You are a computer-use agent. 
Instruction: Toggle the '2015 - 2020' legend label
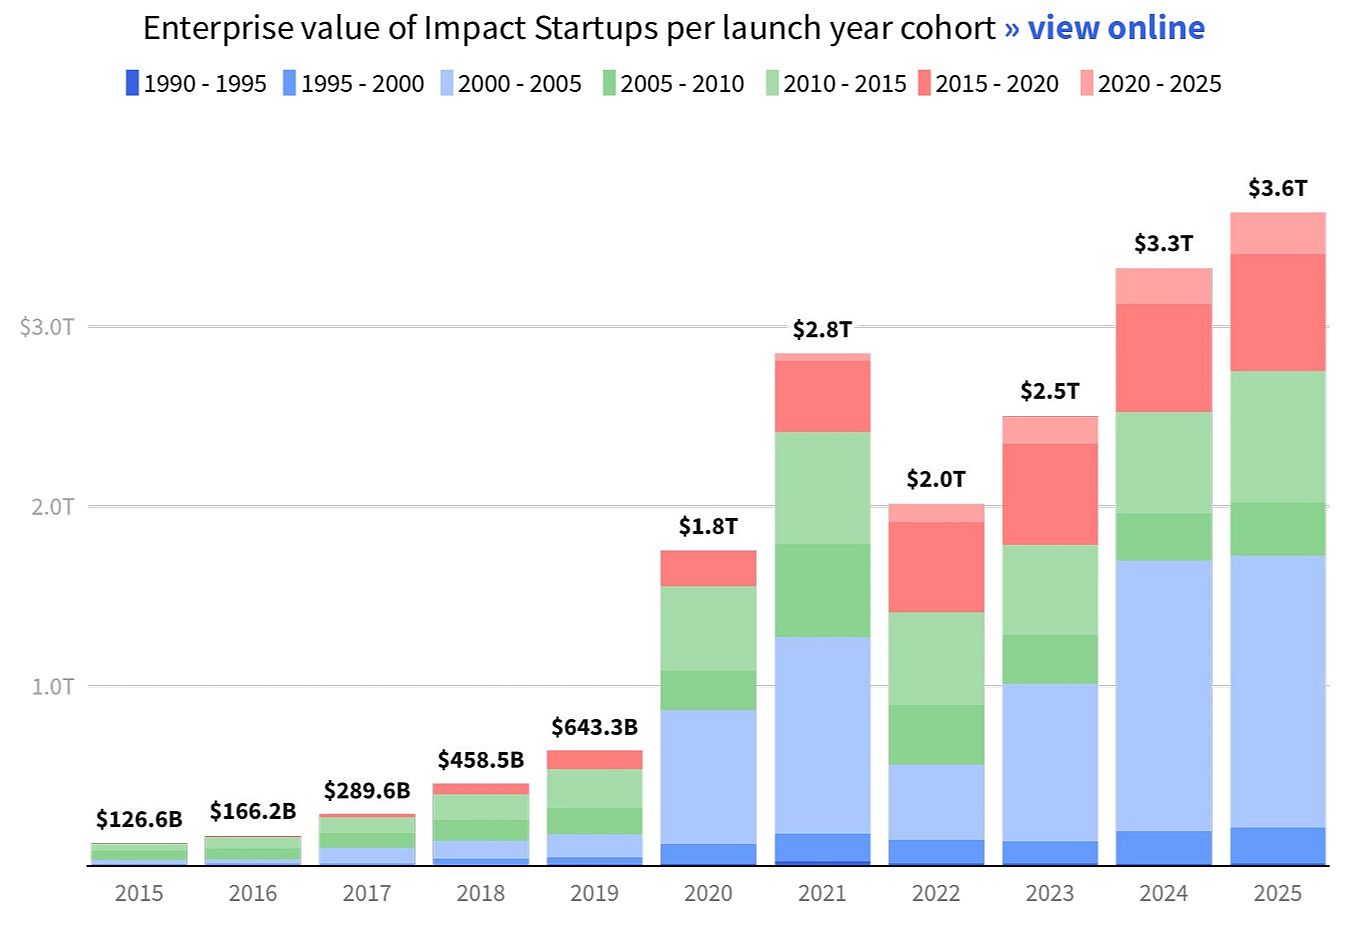coord(997,84)
